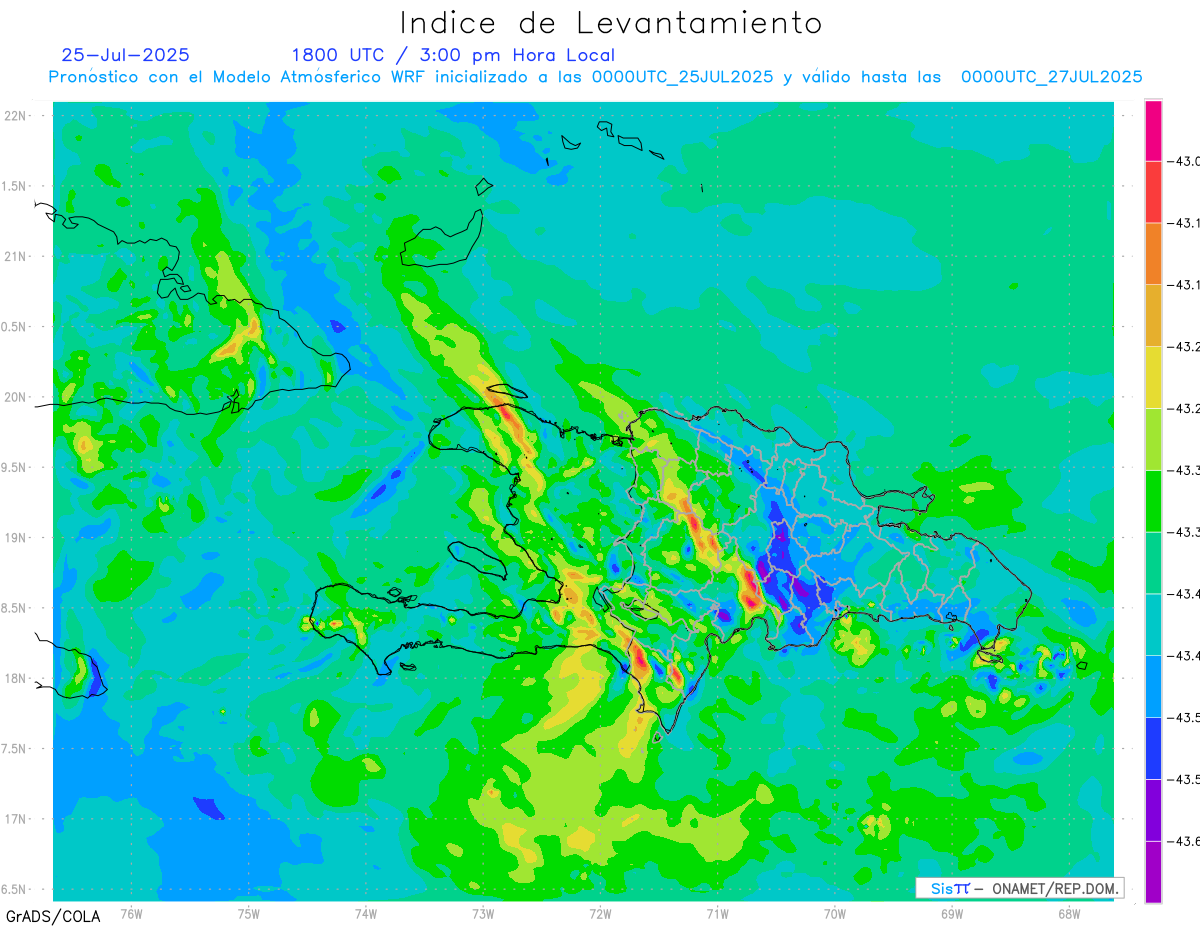Select the 21N latitude label
1200x927 pixels.
point(17,256)
